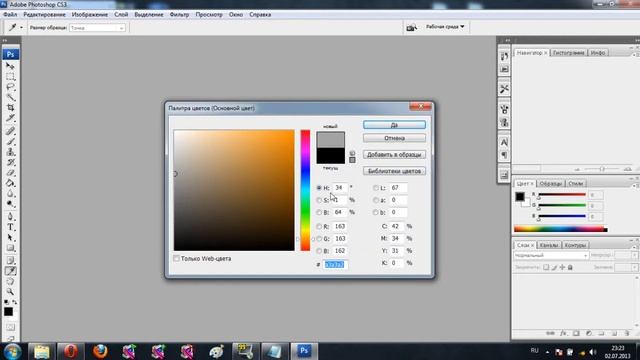Screen dimensions: 640x360
Task: Select the Notes tool
Action: click(10, 260)
